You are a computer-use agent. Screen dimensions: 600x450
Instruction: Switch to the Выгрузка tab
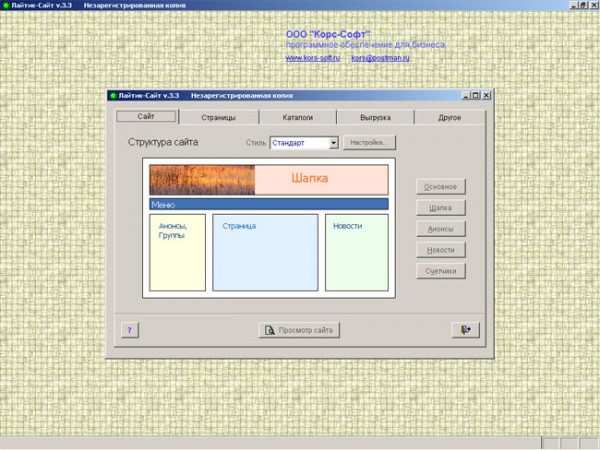[x=375, y=117]
